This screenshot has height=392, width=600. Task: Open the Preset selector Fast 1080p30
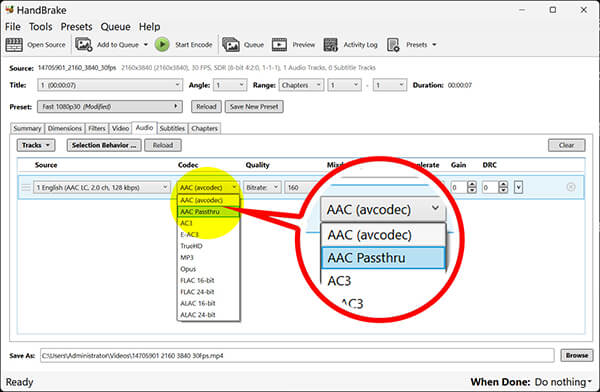(109, 106)
